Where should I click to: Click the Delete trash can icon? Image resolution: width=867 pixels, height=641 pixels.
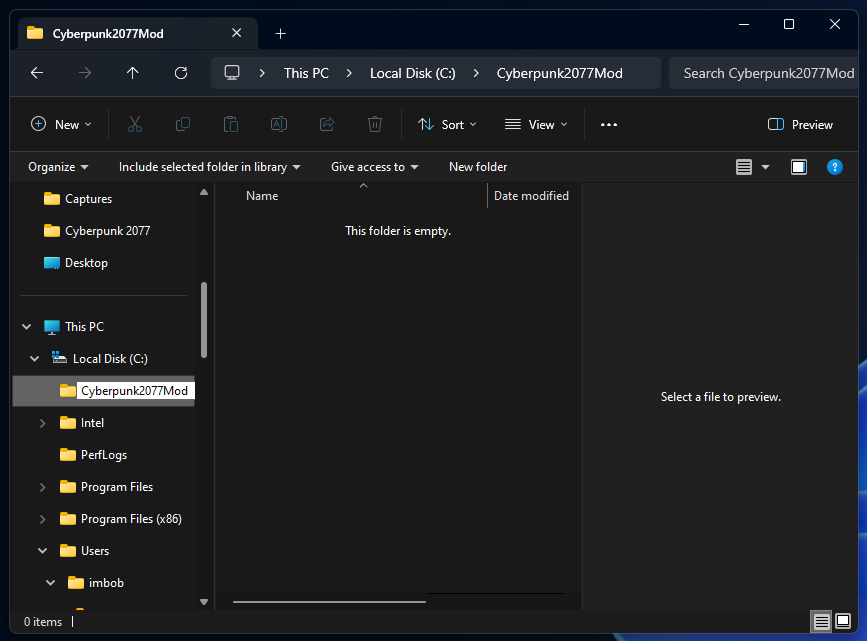(x=375, y=124)
